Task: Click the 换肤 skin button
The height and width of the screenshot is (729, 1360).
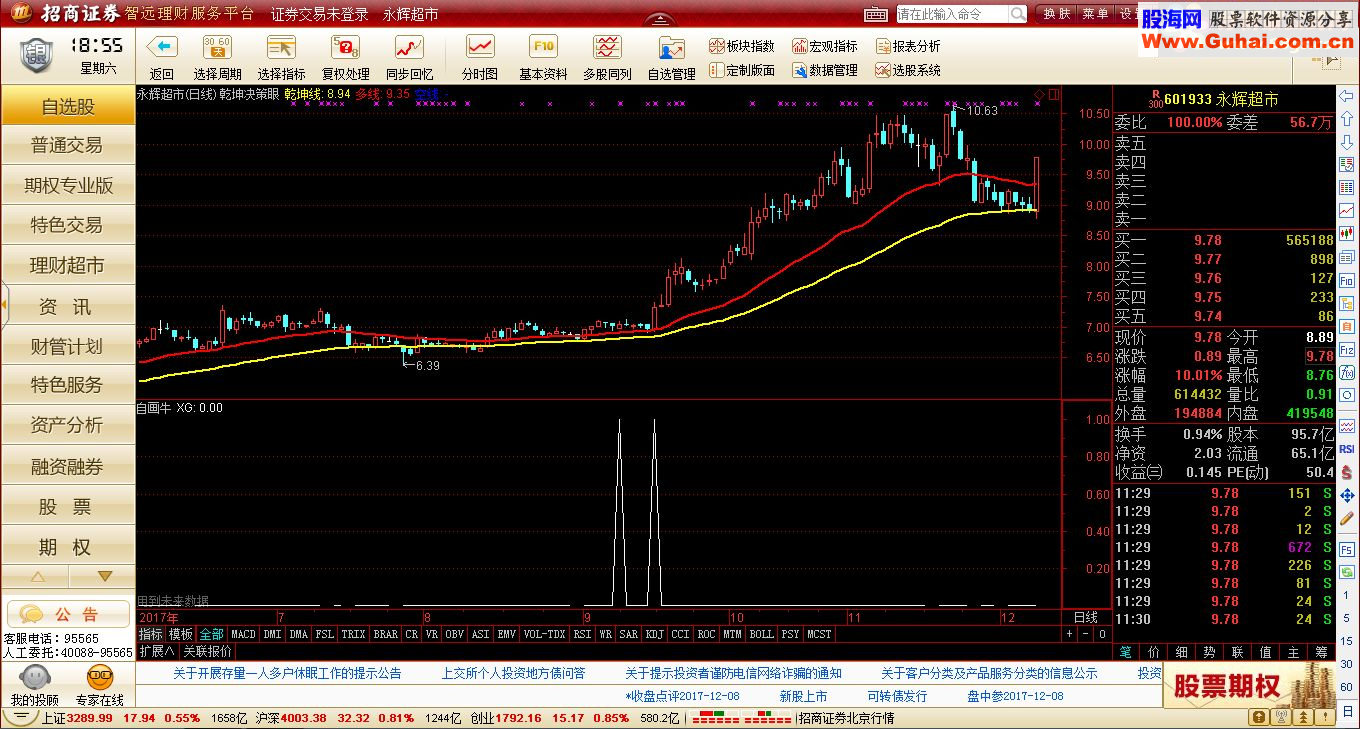Action: tap(1056, 14)
